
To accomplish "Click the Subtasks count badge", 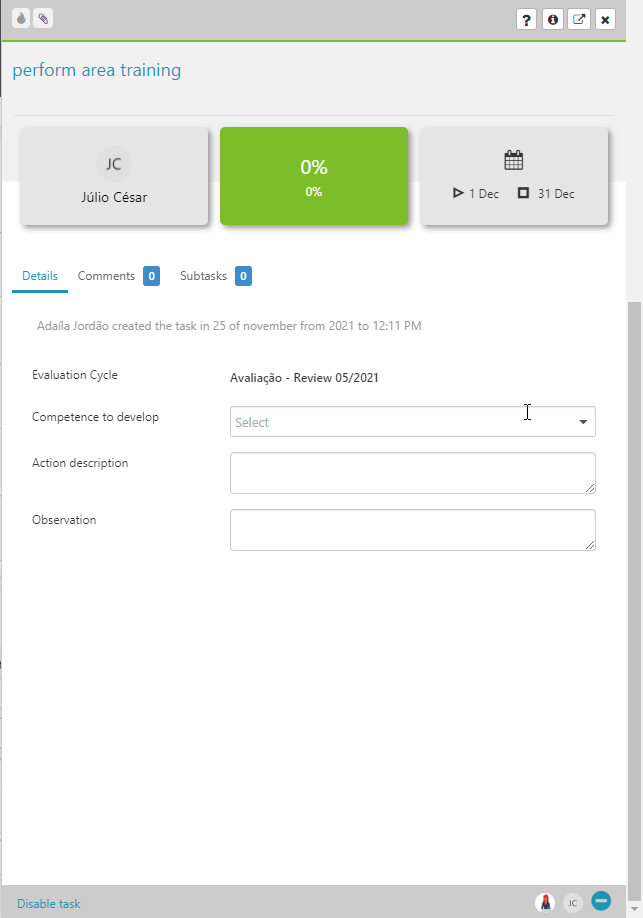I will tap(243, 276).
